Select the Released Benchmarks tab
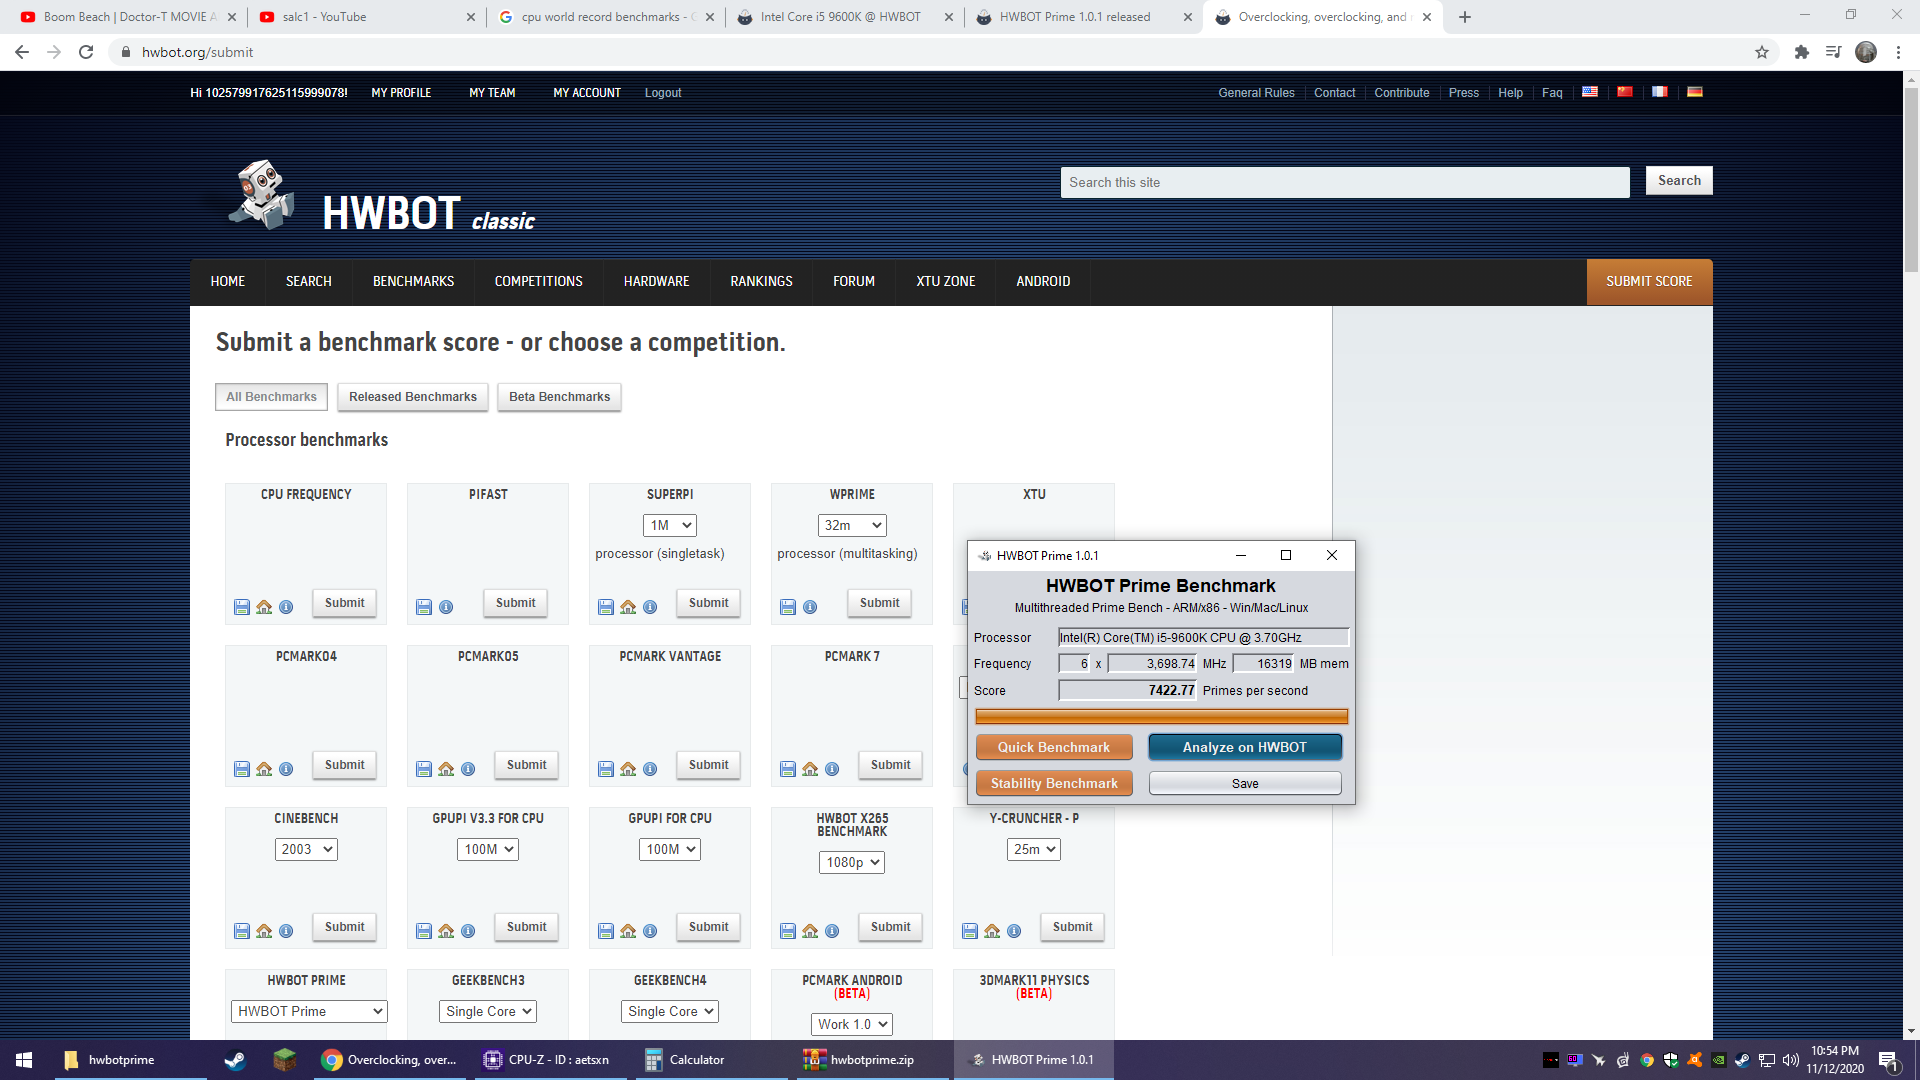Screen dimensions: 1920x1080 [x=413, y=397]
